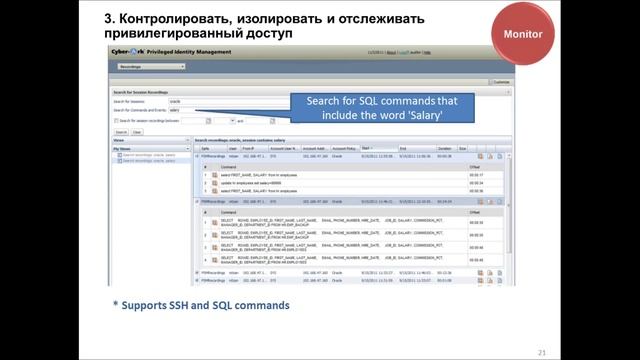
Task: Open the Recordings dropdown in the blue bar
Action: (x=151, y=67)
